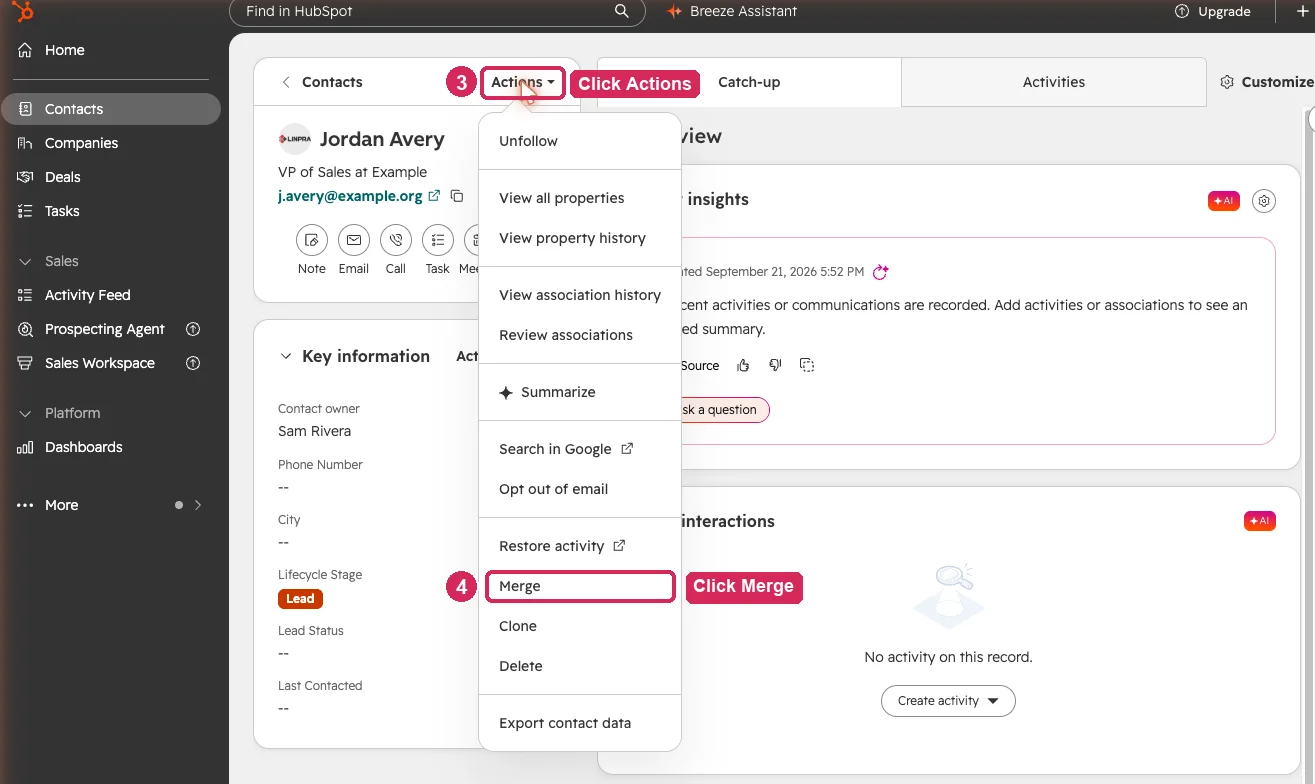Click the Actions dropdown button
This screenshot has height=784, width=1315.
[x=522, y=83]
